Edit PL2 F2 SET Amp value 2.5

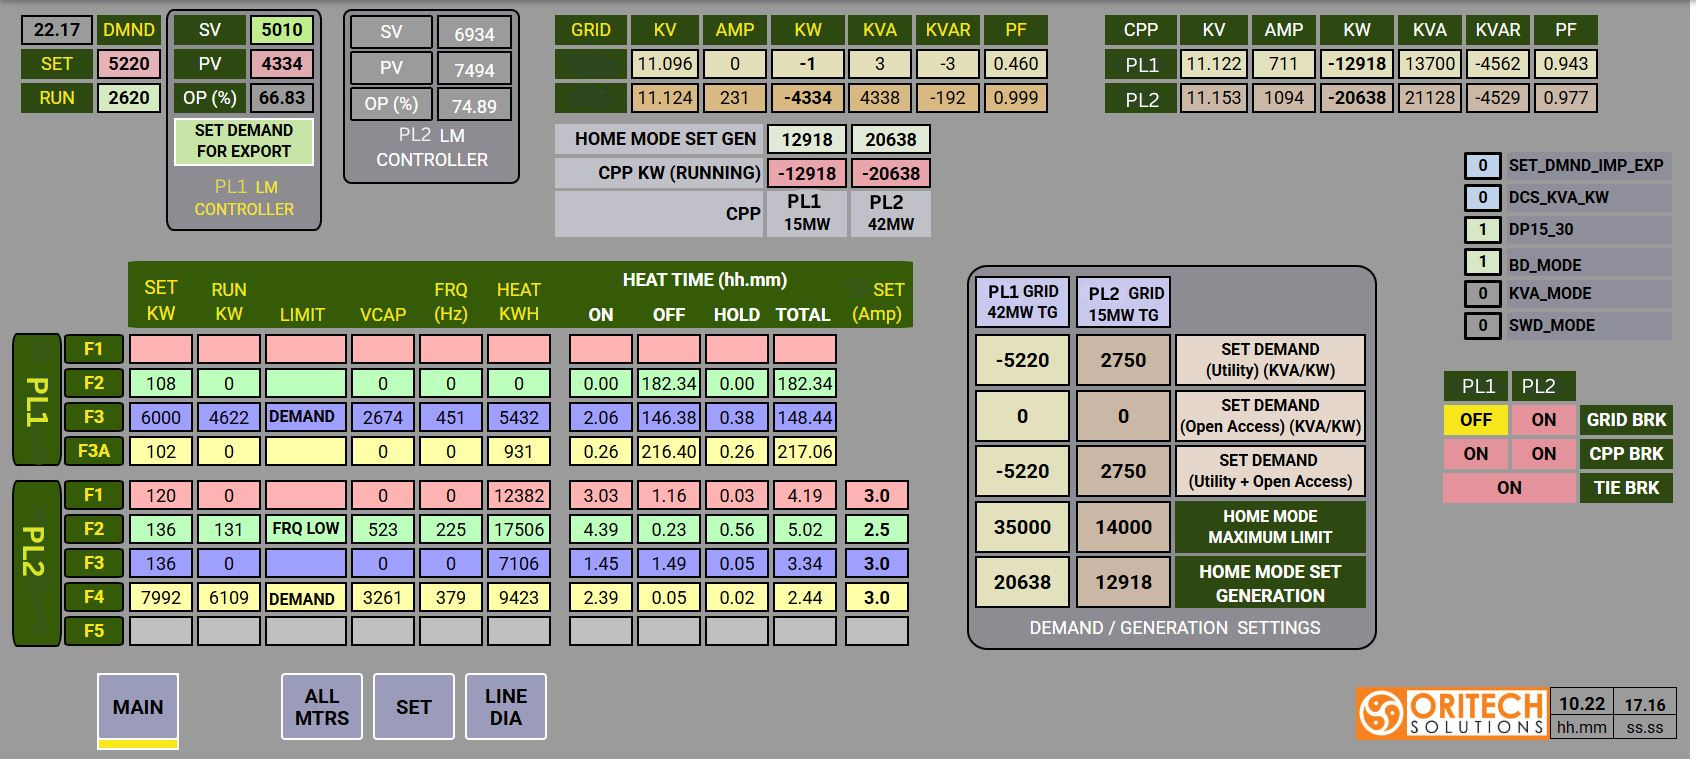877,529
